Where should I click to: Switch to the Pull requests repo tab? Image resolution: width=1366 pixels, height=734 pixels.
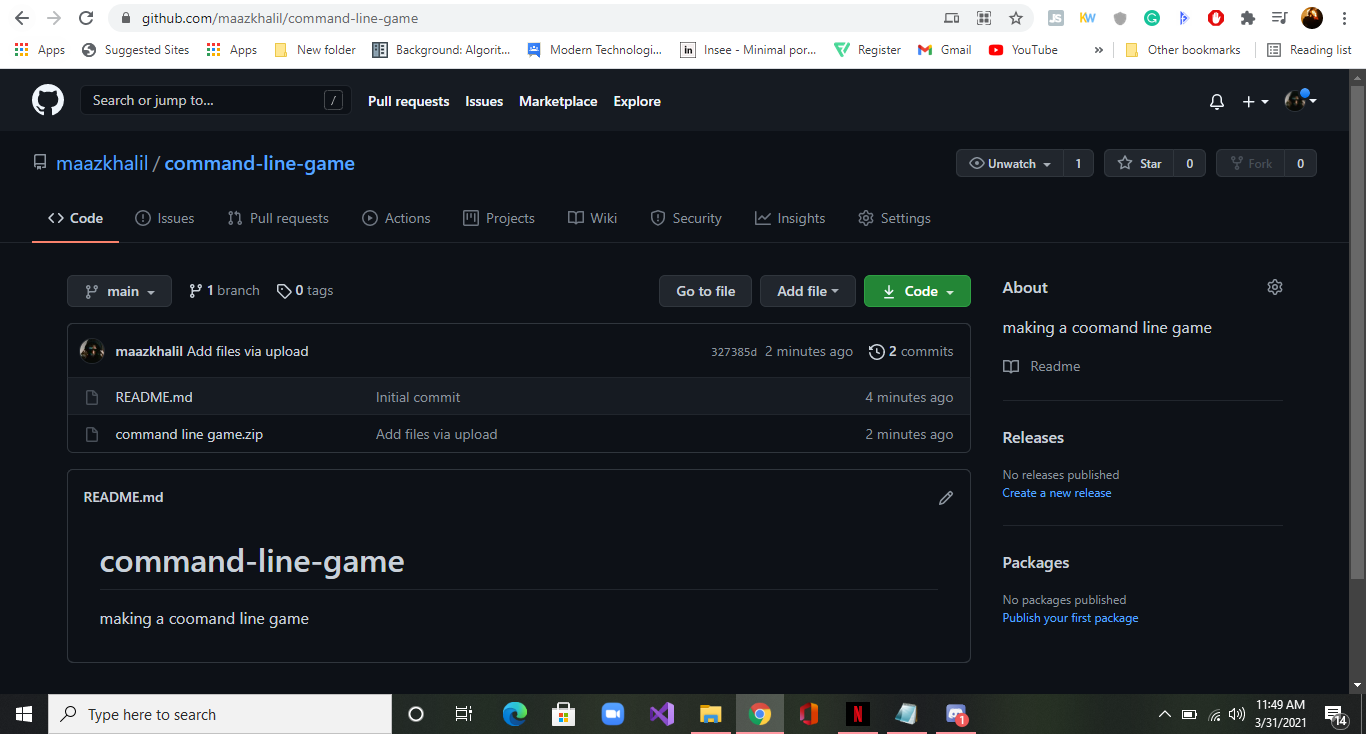tap(278, 218)
